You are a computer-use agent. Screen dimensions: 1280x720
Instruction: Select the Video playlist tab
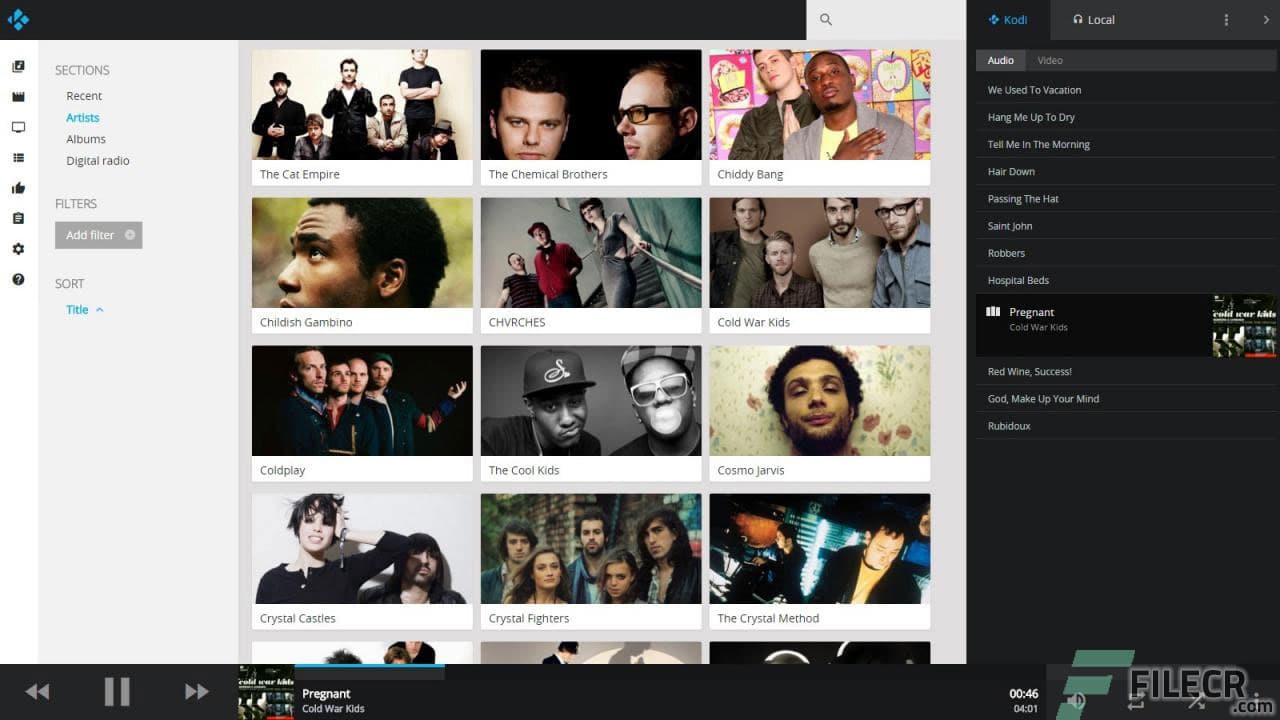click(x=1050, y=60)
